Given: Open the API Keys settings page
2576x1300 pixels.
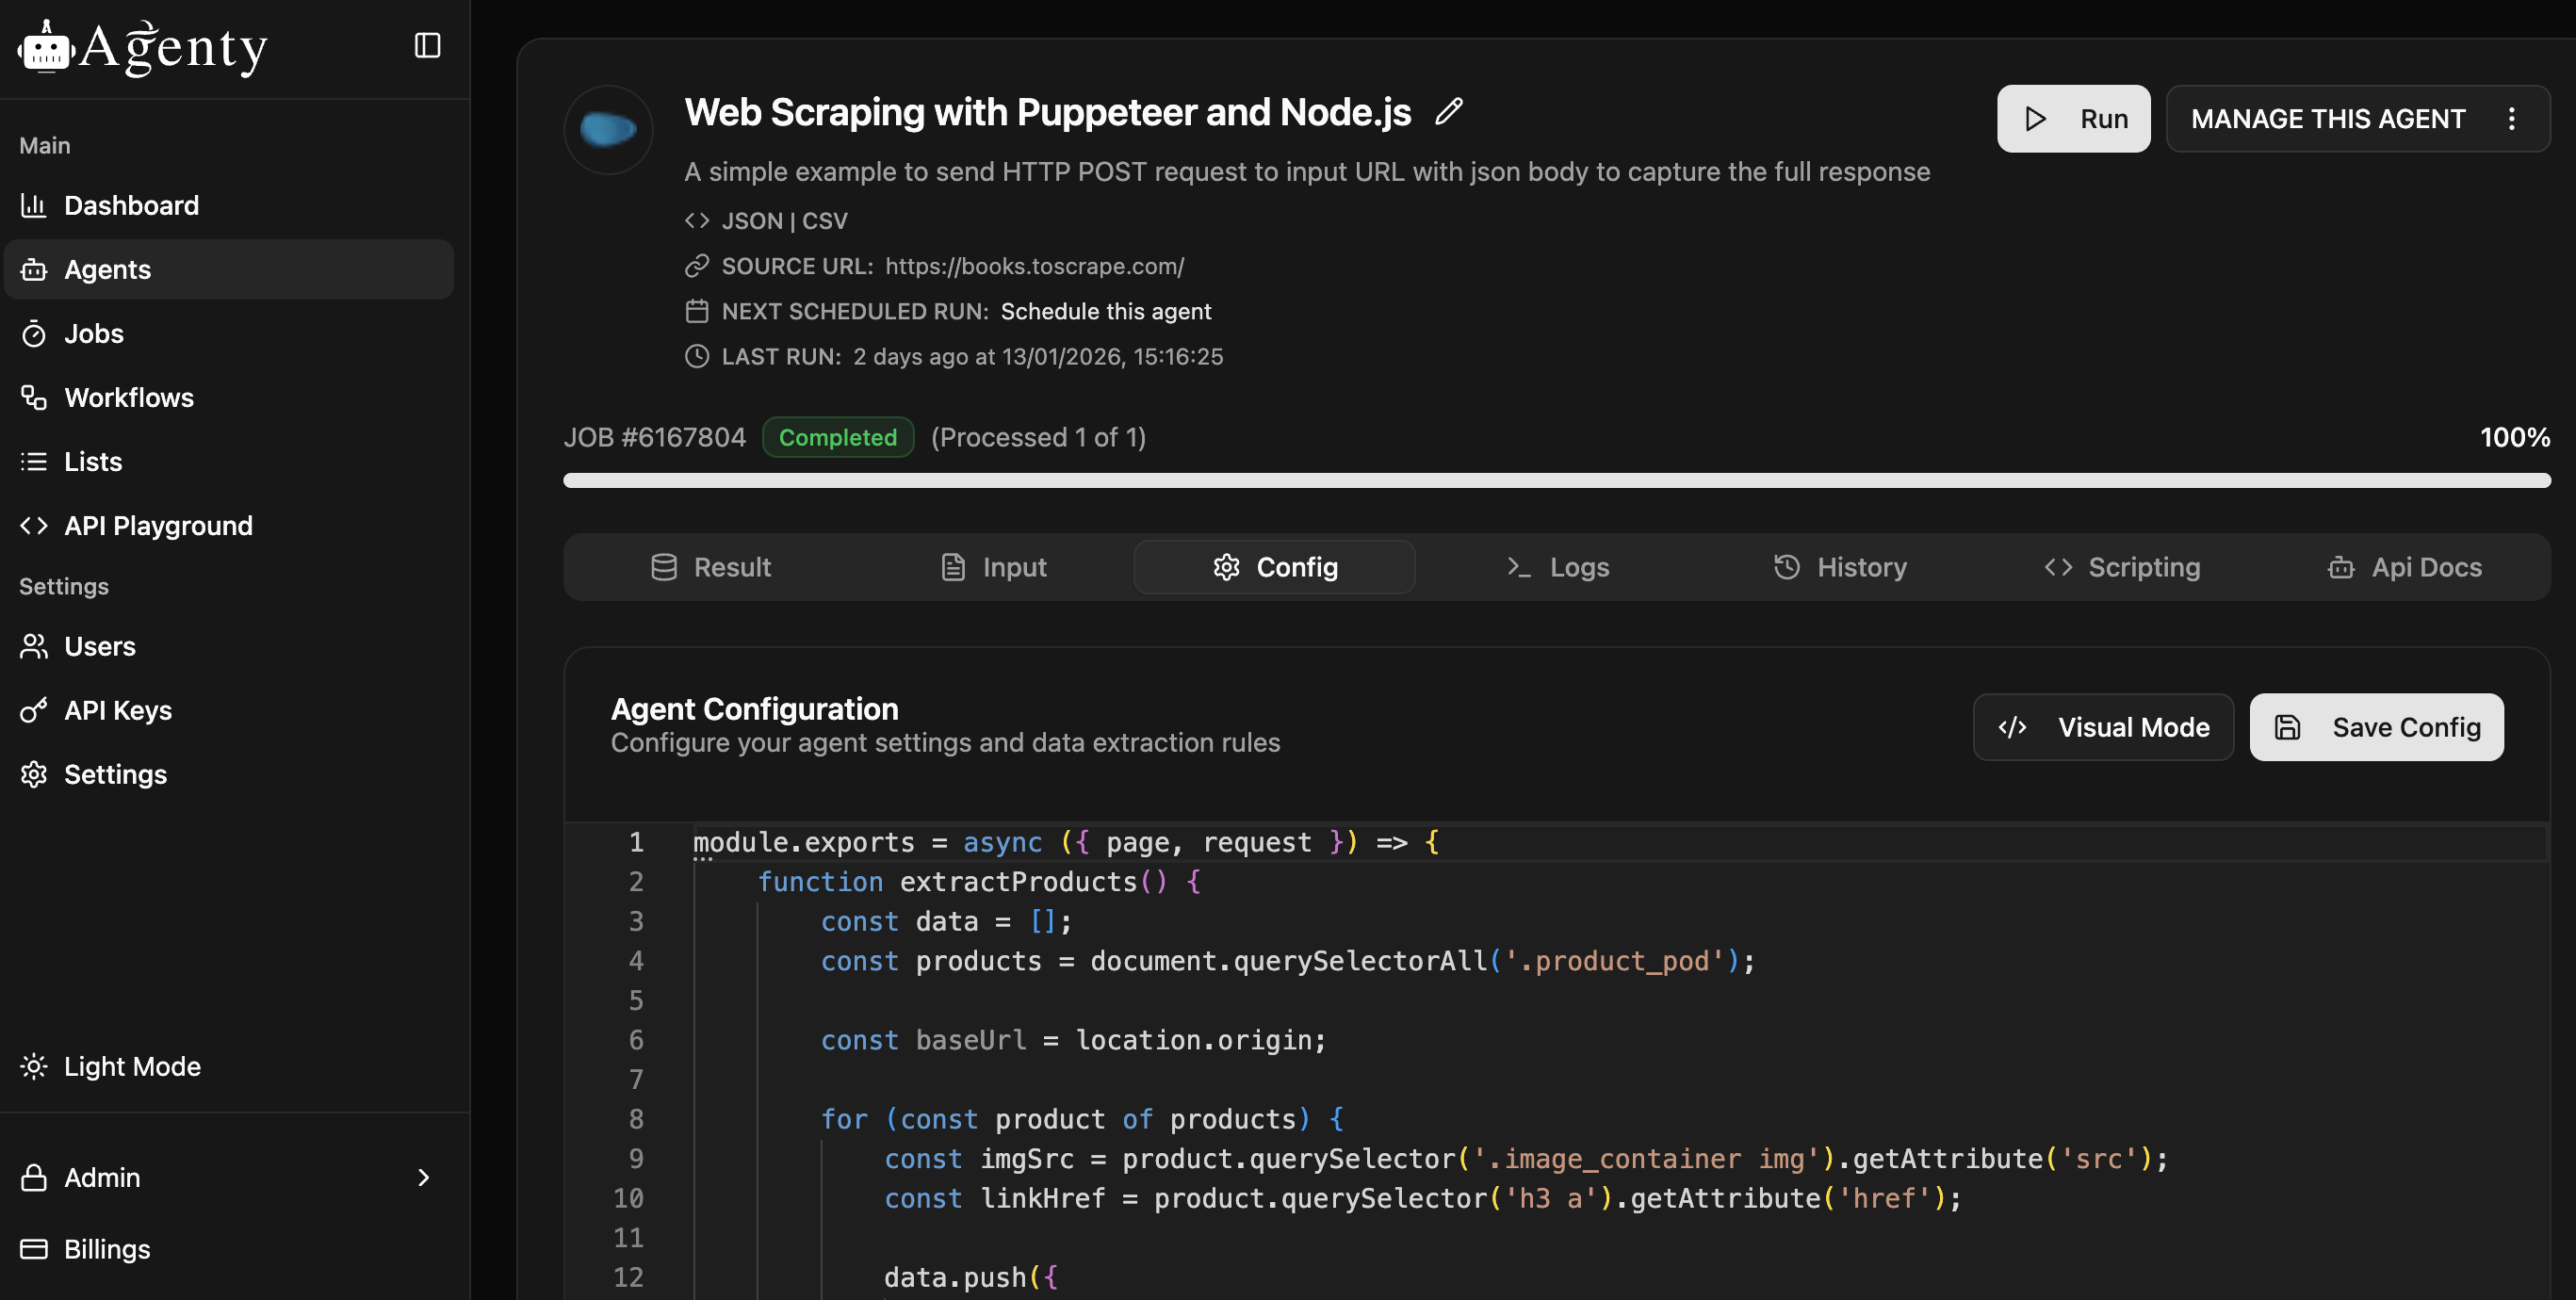Looking at the screenshot, I should coord(117,710).
